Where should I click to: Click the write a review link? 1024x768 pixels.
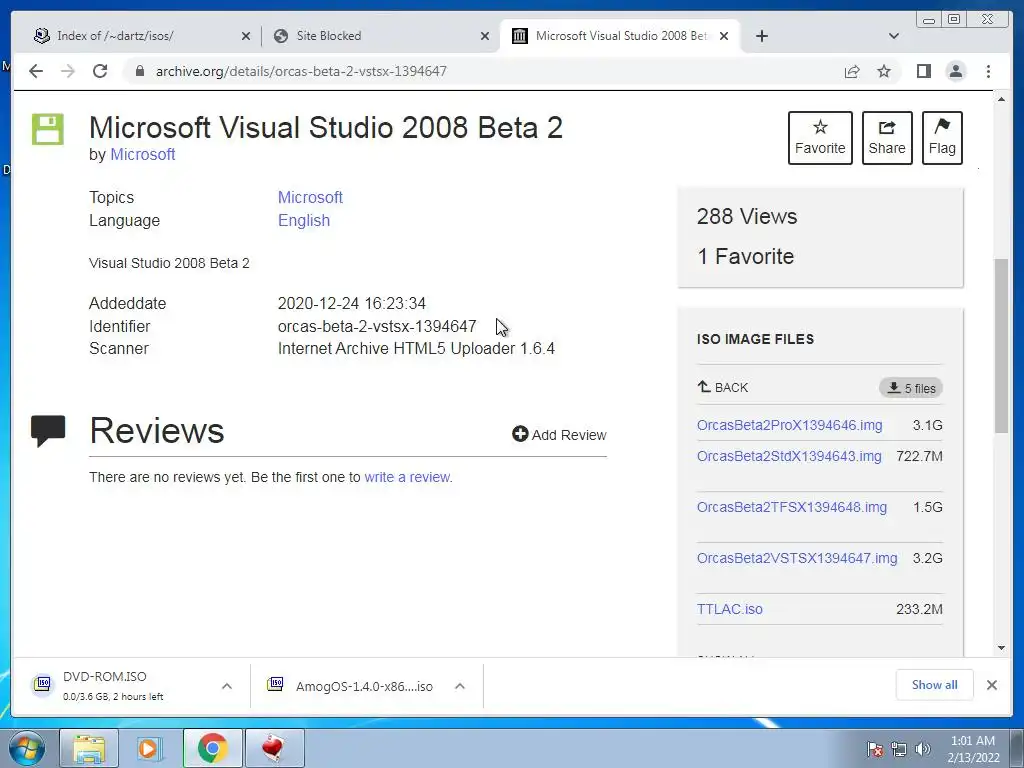pos(407,477)
